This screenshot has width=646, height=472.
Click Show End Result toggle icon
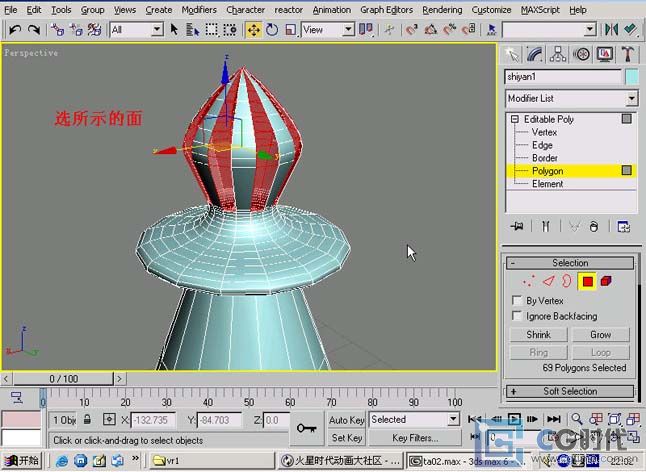click(x=545, y=226)
